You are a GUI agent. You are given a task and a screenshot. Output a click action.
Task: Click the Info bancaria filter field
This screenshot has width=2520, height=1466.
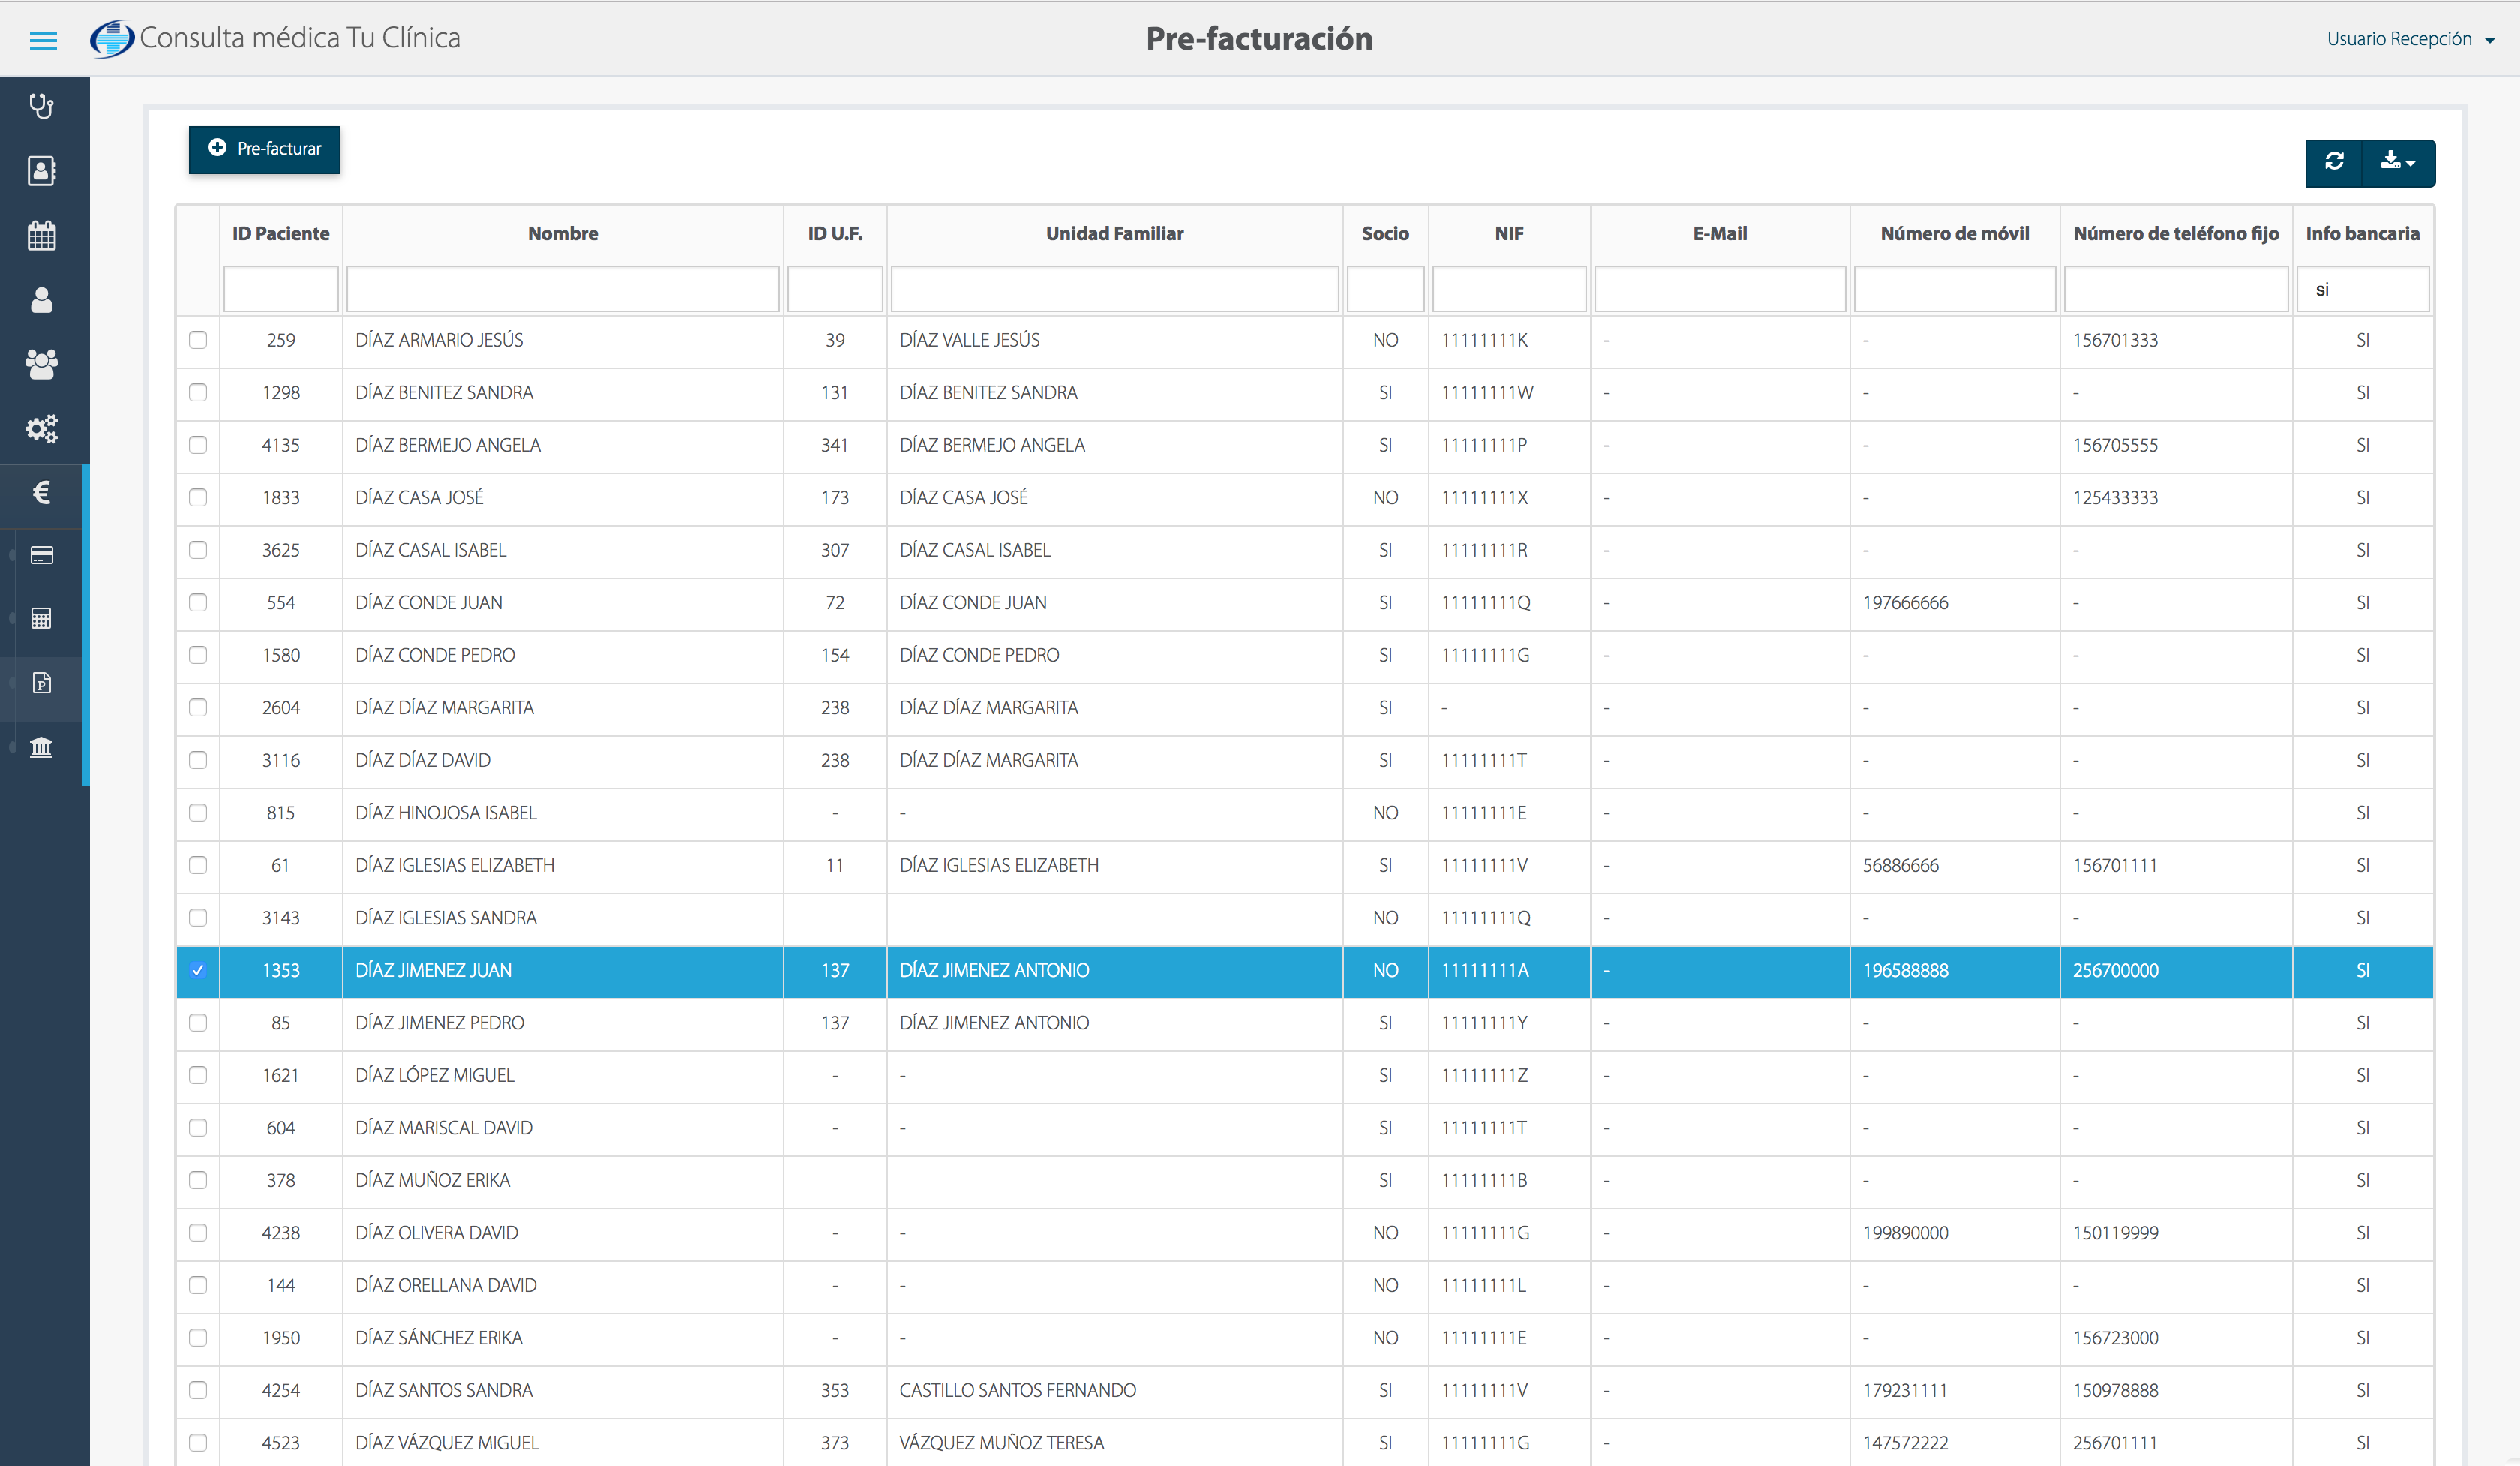click(2362, 290)
